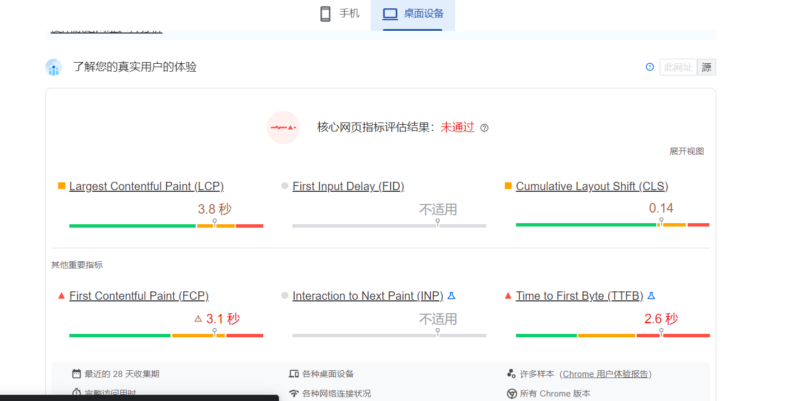Screen dimensions: 800x401
Task: Click the grey dot icon beside INP
Action: click(x=285, y=295)
